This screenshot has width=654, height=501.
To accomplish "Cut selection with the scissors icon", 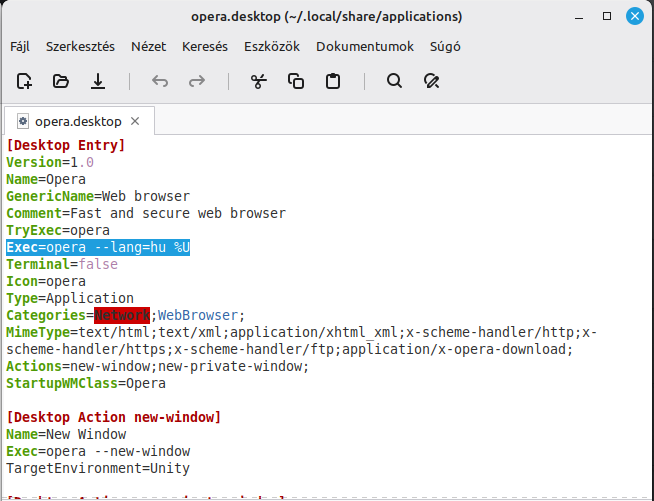I will (x=259, y=81).
